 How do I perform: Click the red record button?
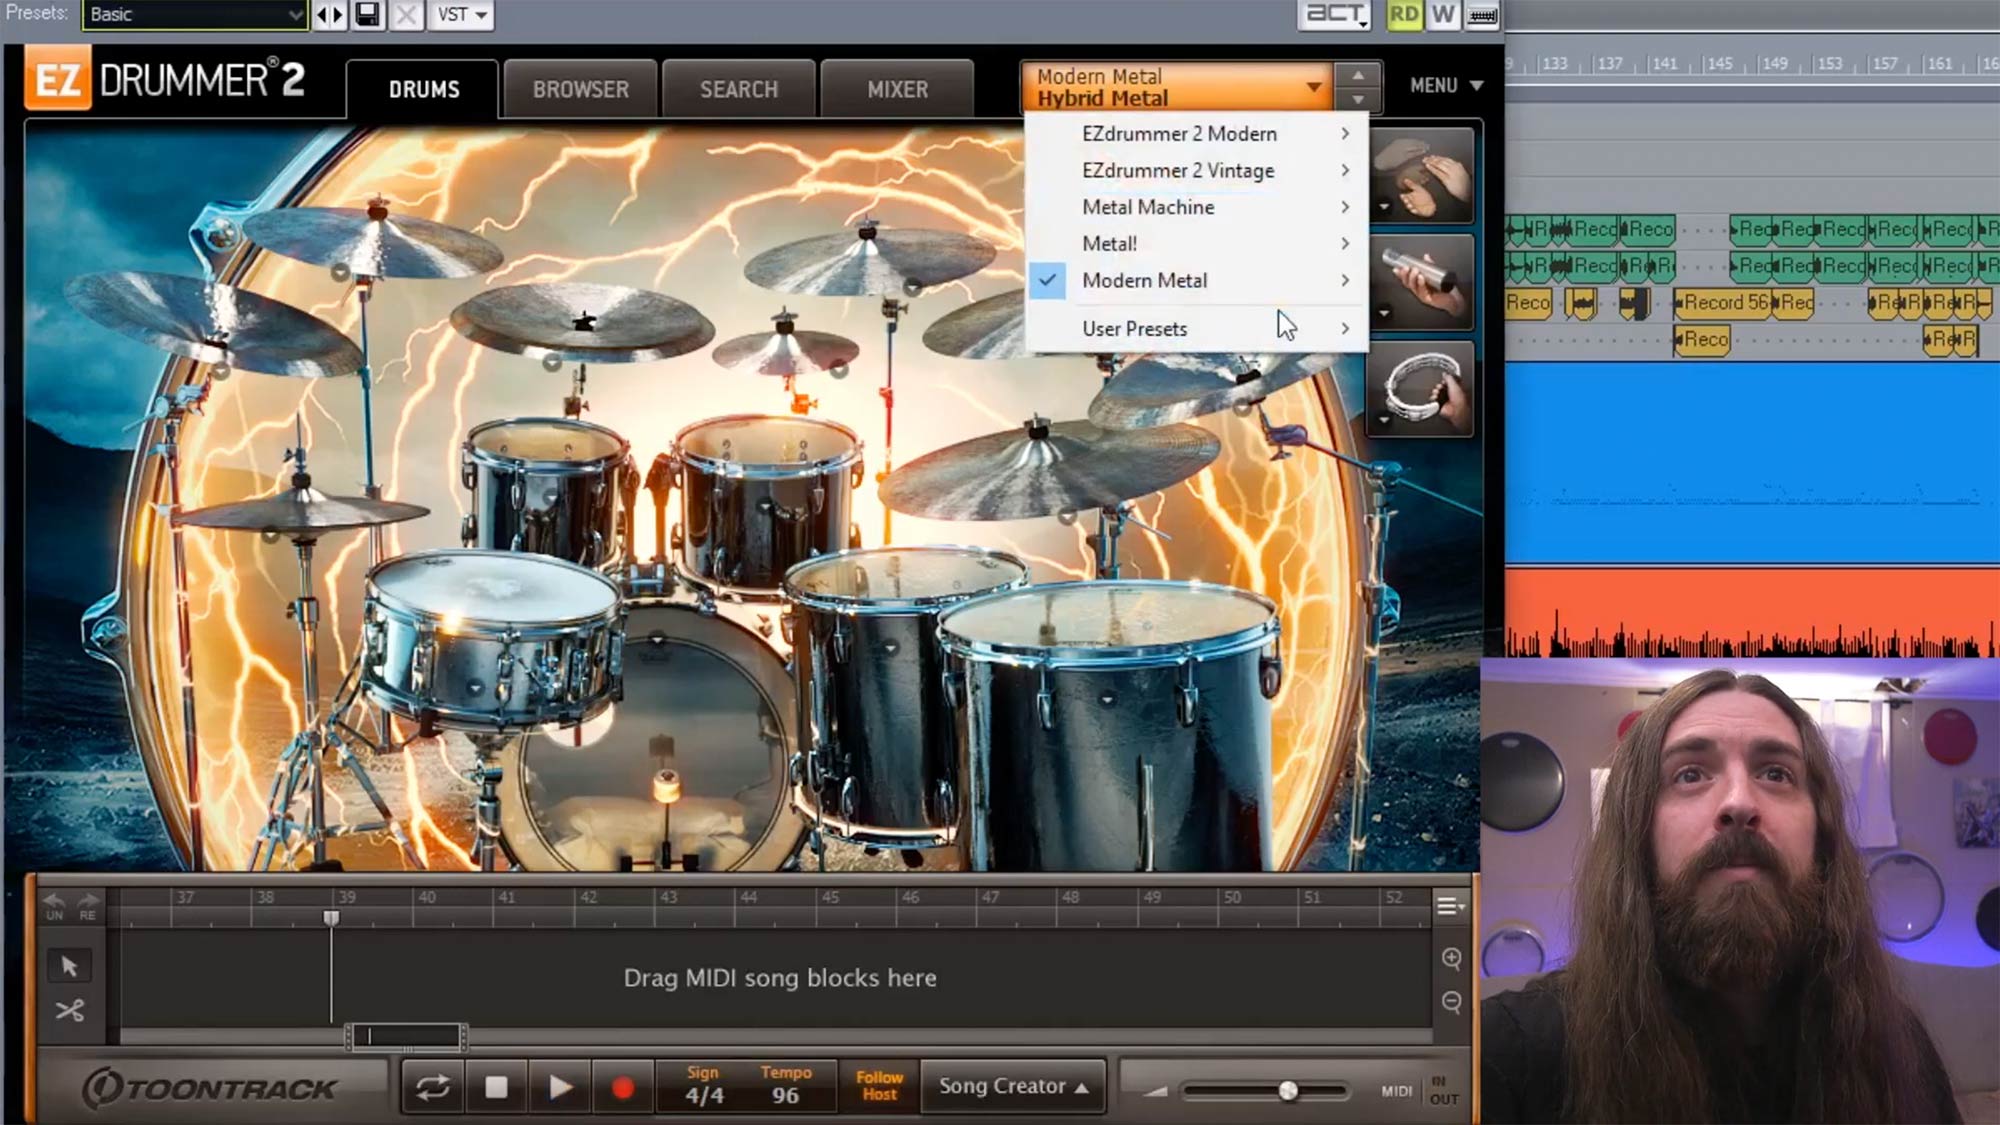pos(623,1088)
